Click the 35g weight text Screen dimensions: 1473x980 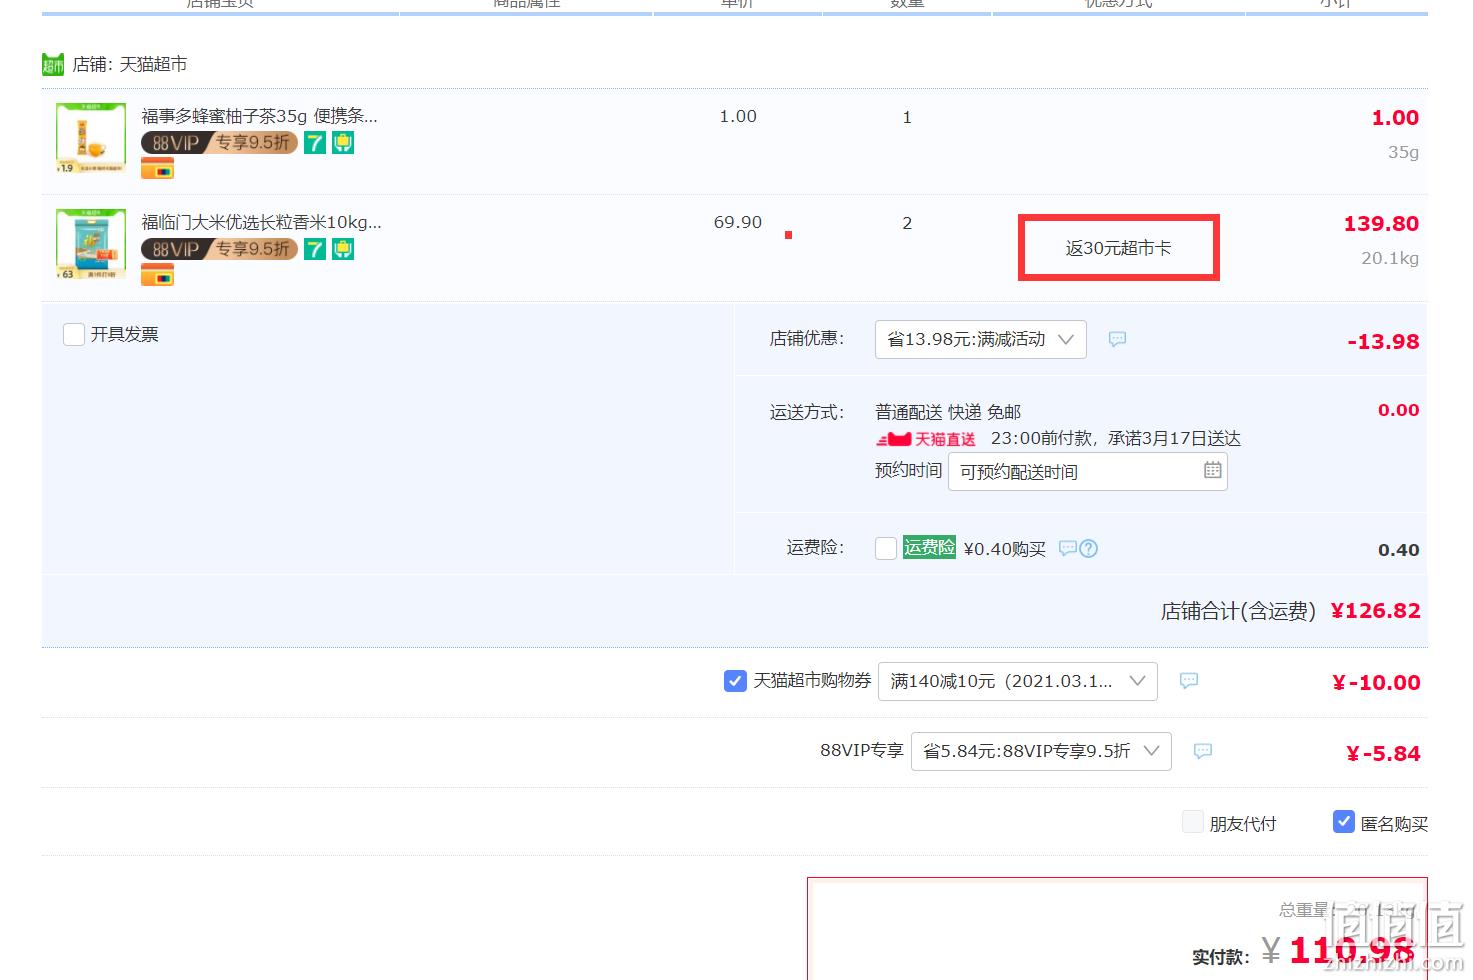coord(1403,152)
